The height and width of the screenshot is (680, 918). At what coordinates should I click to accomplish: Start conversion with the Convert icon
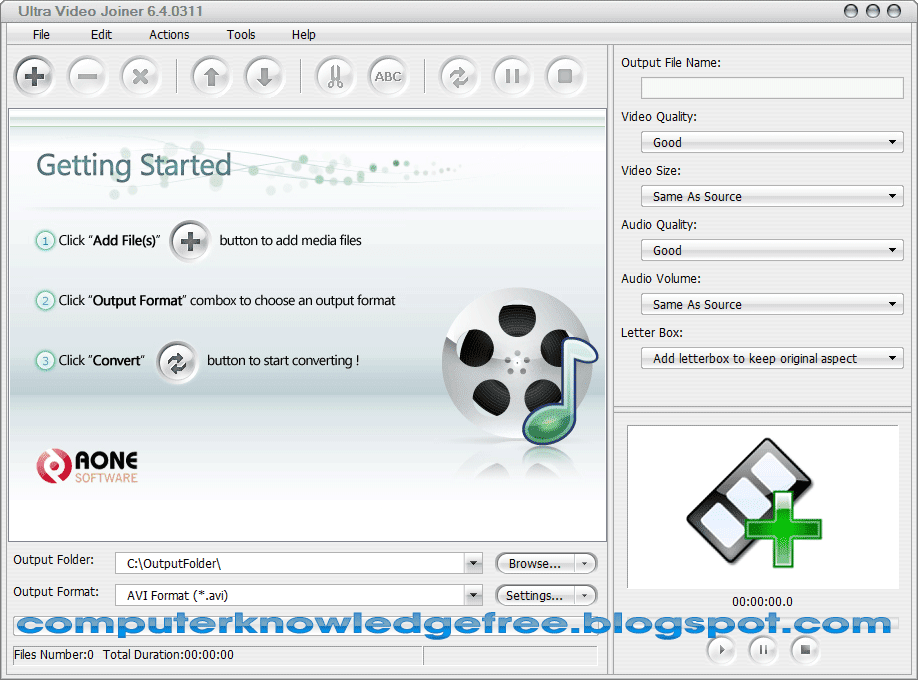click(459, 76)
